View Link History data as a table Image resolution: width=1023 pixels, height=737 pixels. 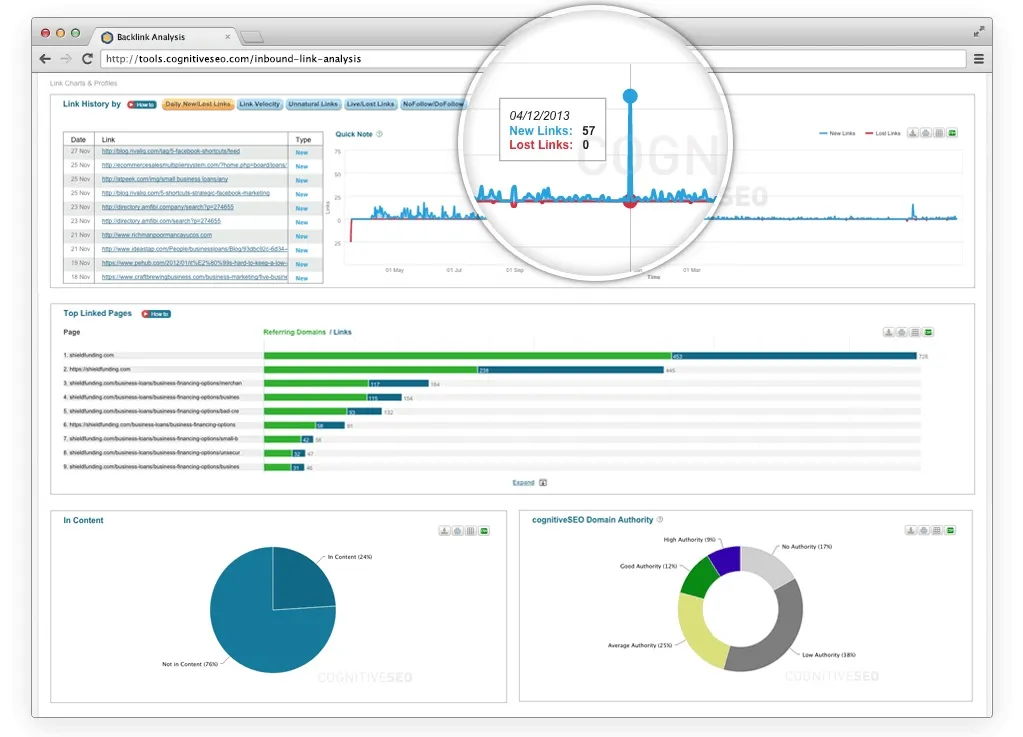tap(938, 132)
